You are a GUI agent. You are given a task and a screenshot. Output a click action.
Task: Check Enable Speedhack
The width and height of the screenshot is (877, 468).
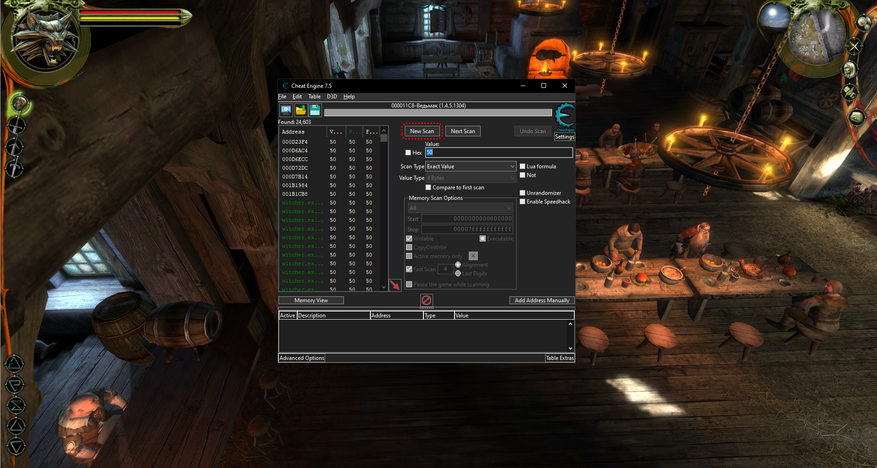click(x=522, y=201)
